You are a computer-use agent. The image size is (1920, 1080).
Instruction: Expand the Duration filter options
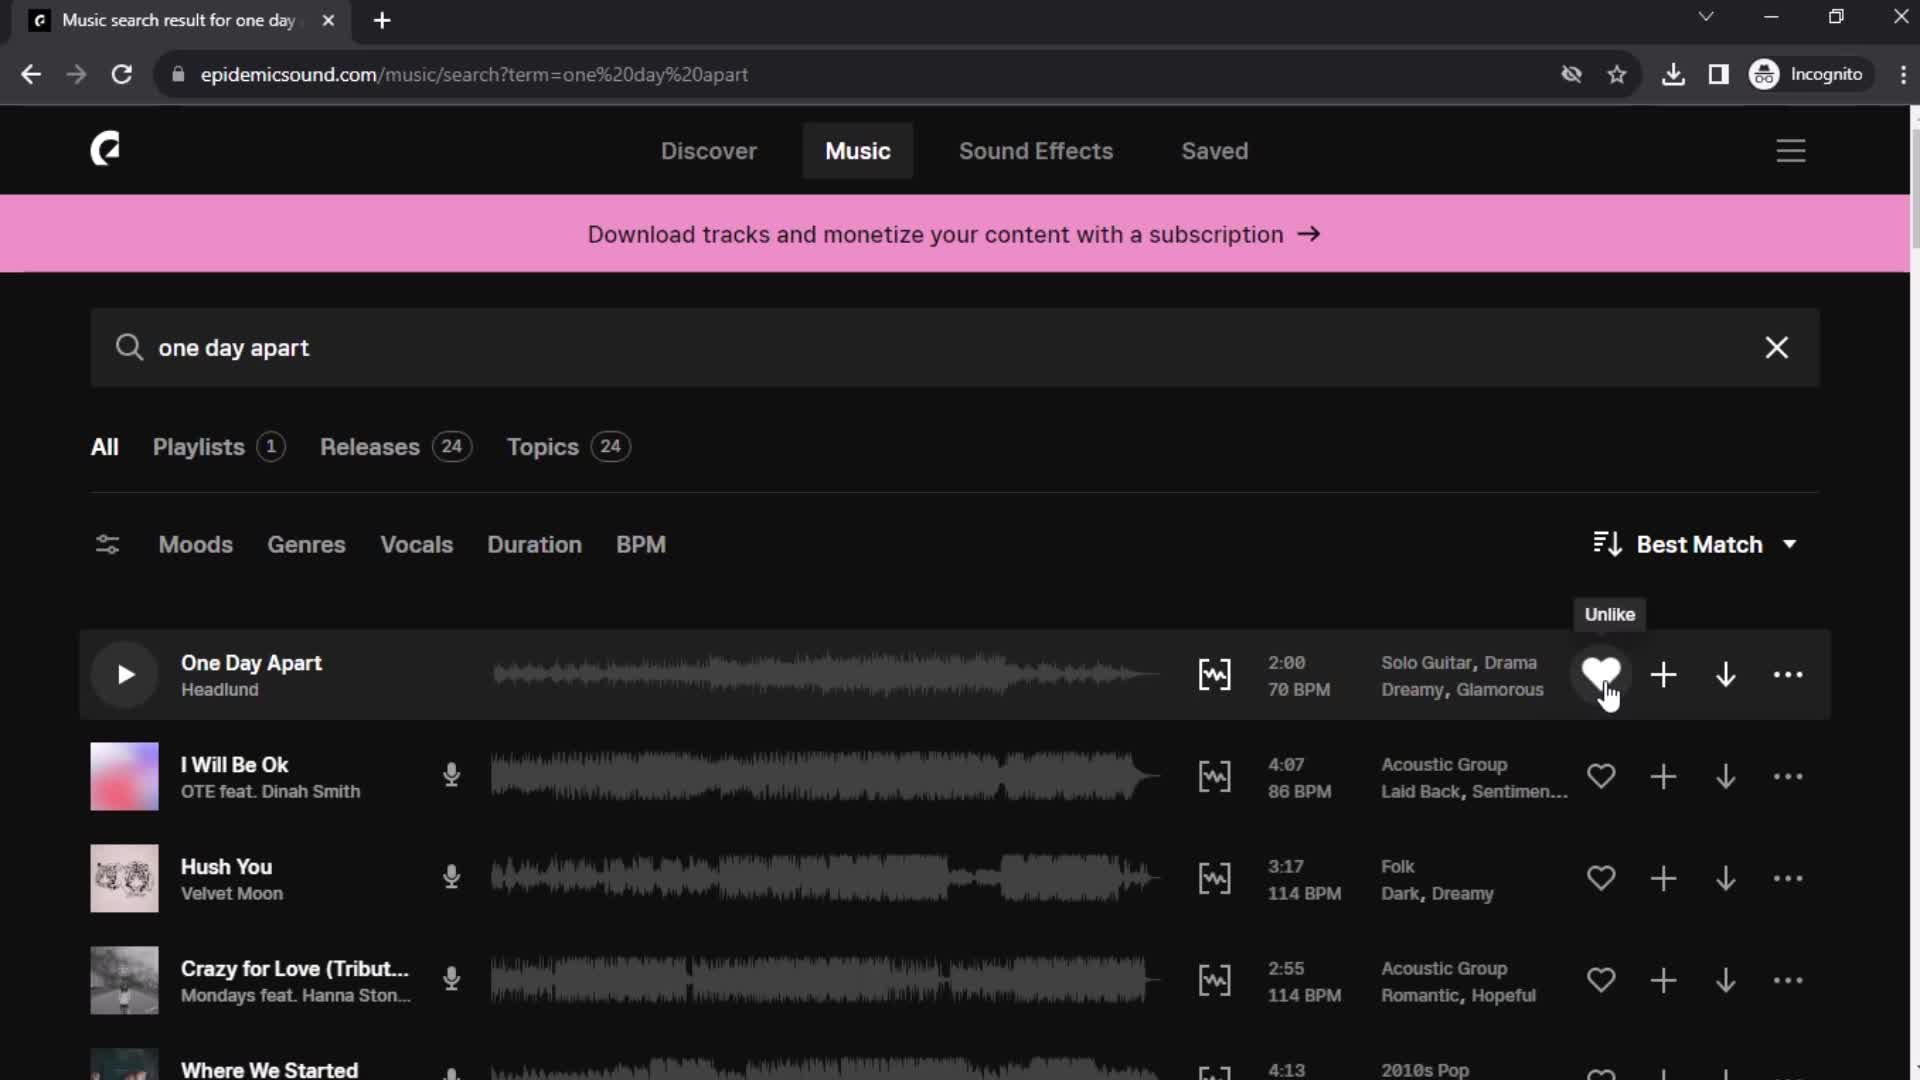click(x=534, y=545)
